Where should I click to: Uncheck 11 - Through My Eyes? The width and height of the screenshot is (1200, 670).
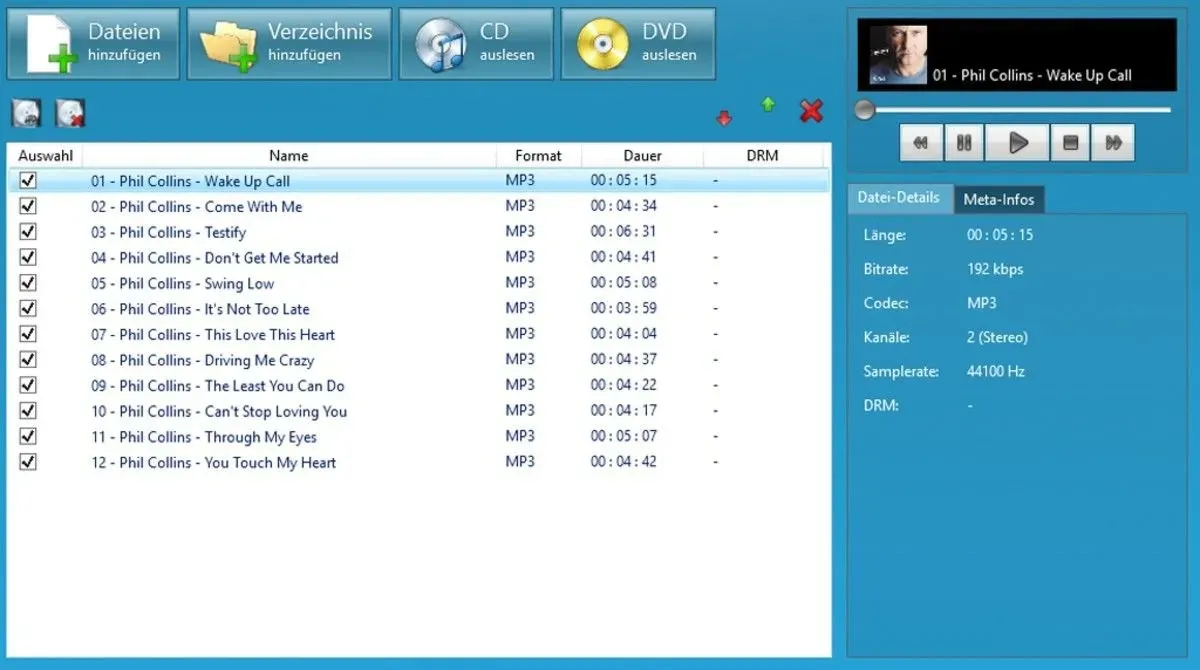click(x=28, y=437)
